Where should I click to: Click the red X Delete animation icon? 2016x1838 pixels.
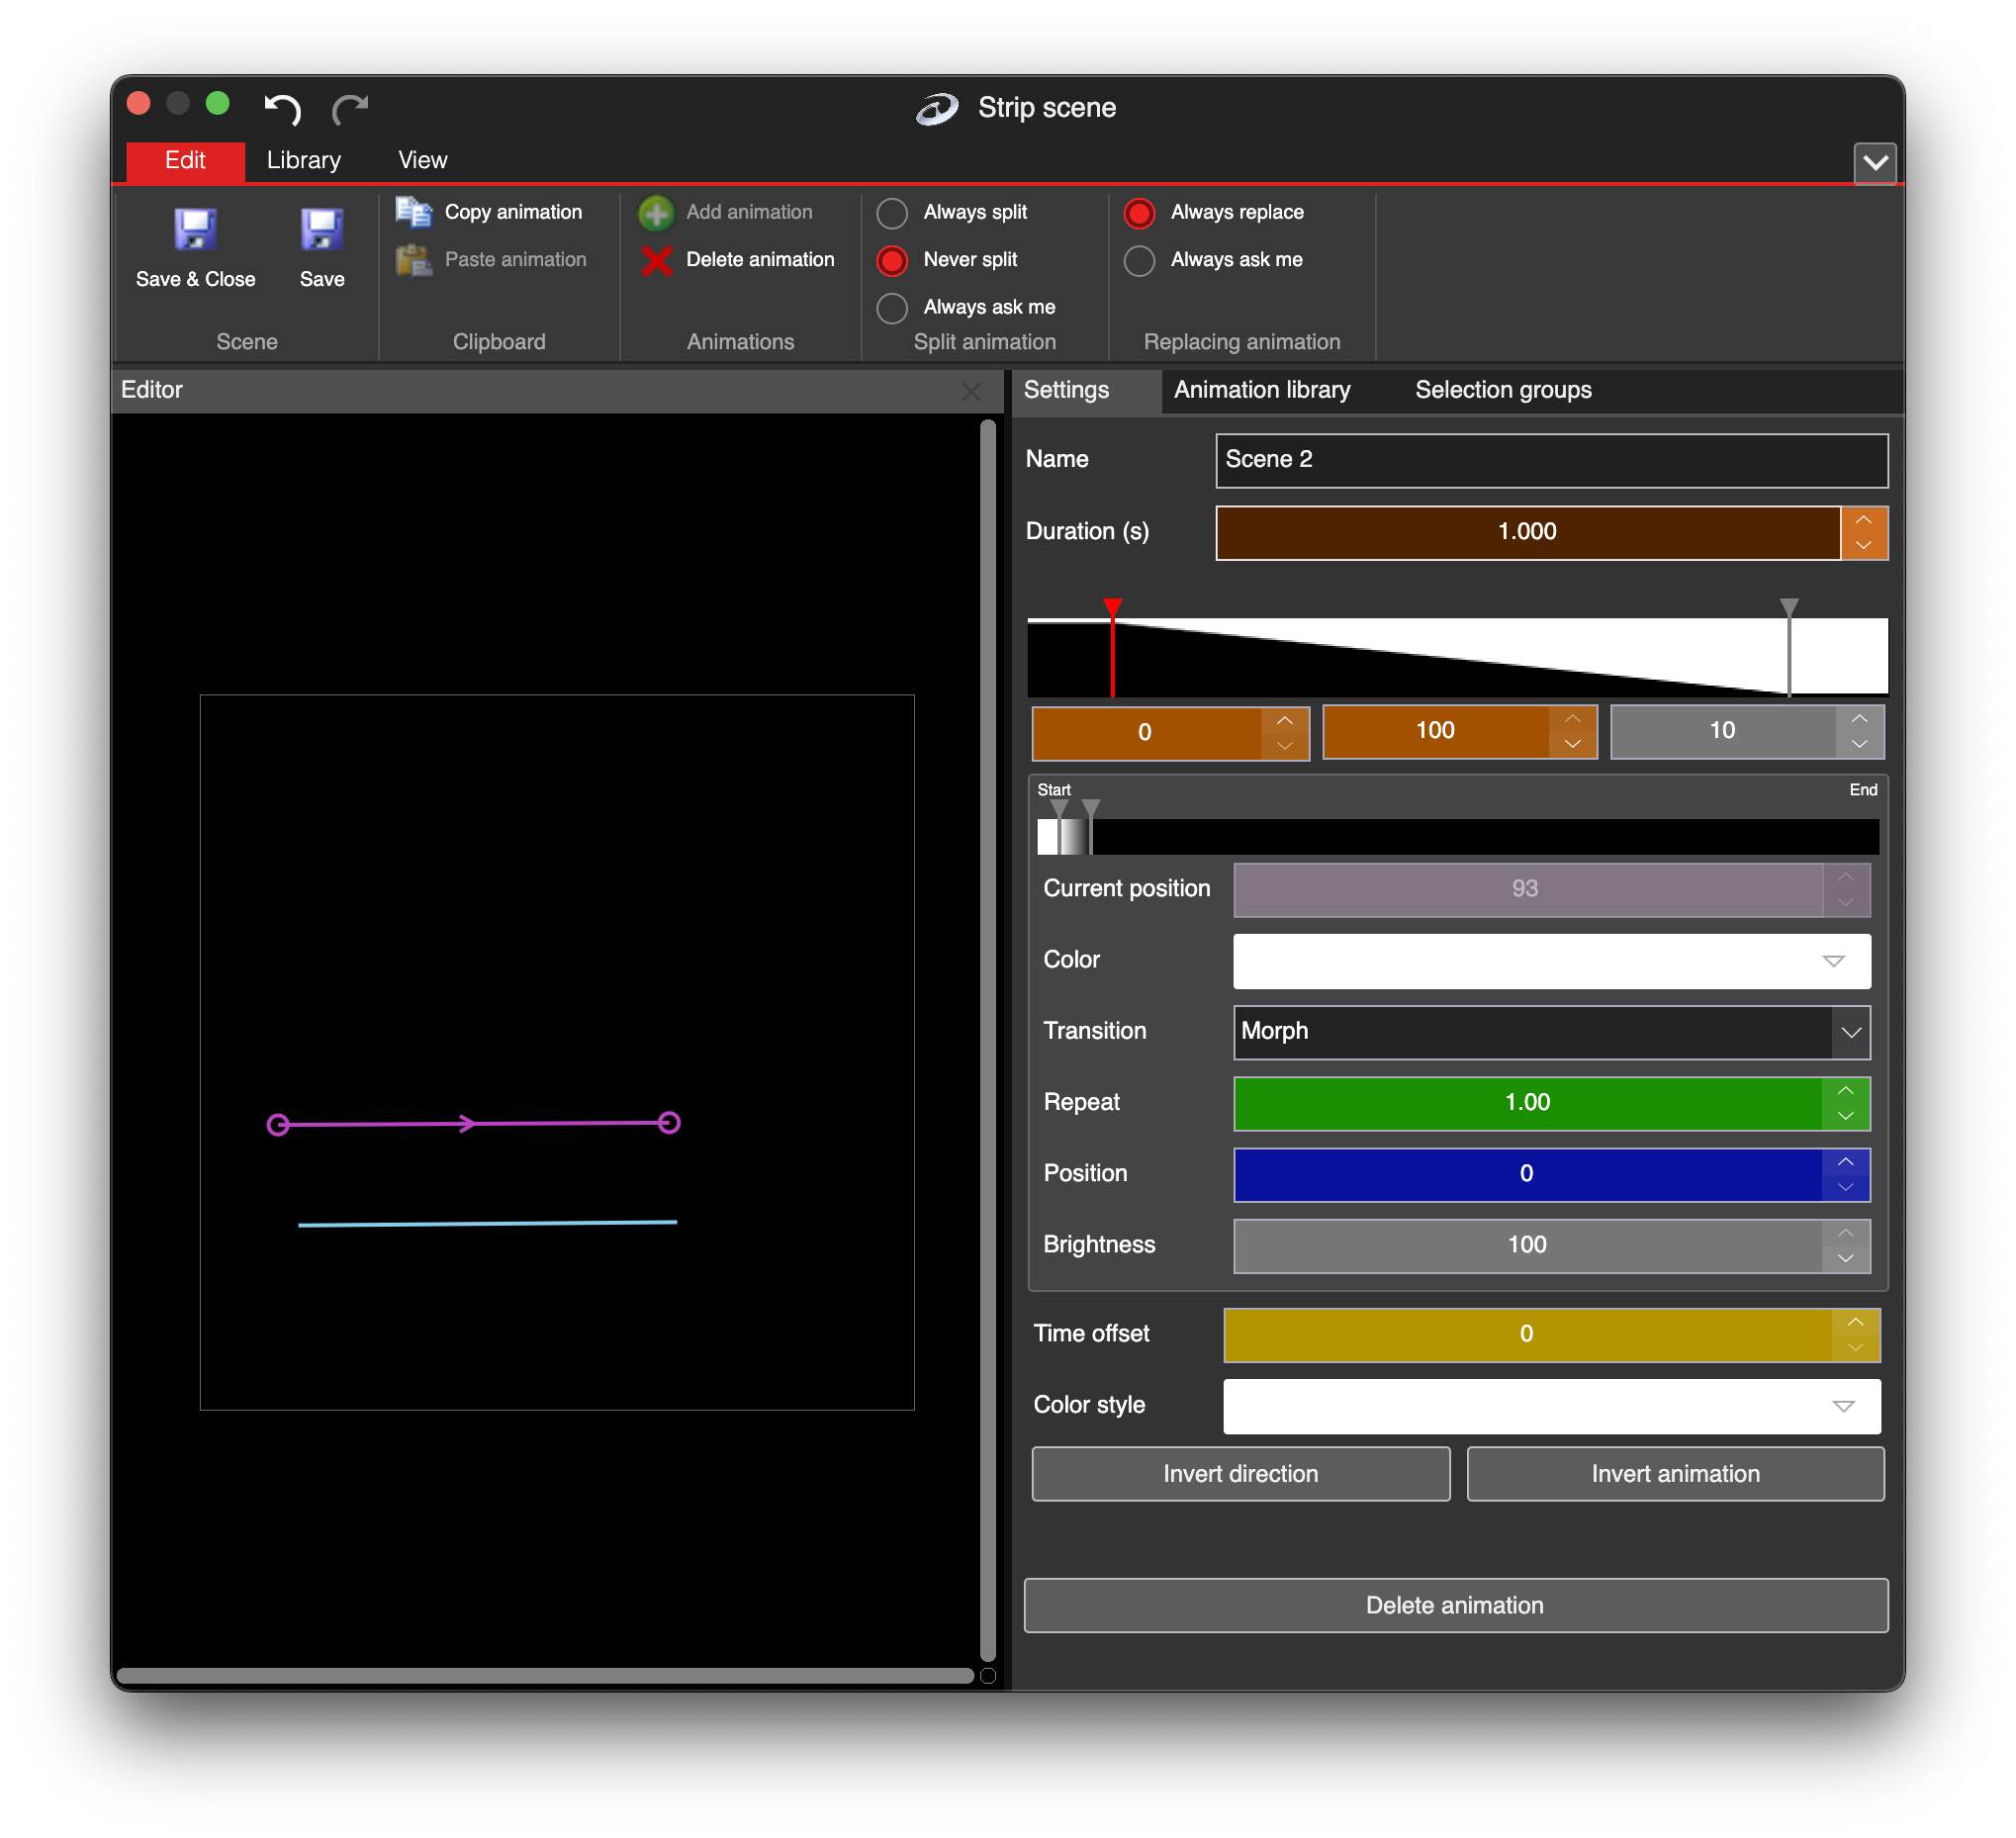(656, 260)
